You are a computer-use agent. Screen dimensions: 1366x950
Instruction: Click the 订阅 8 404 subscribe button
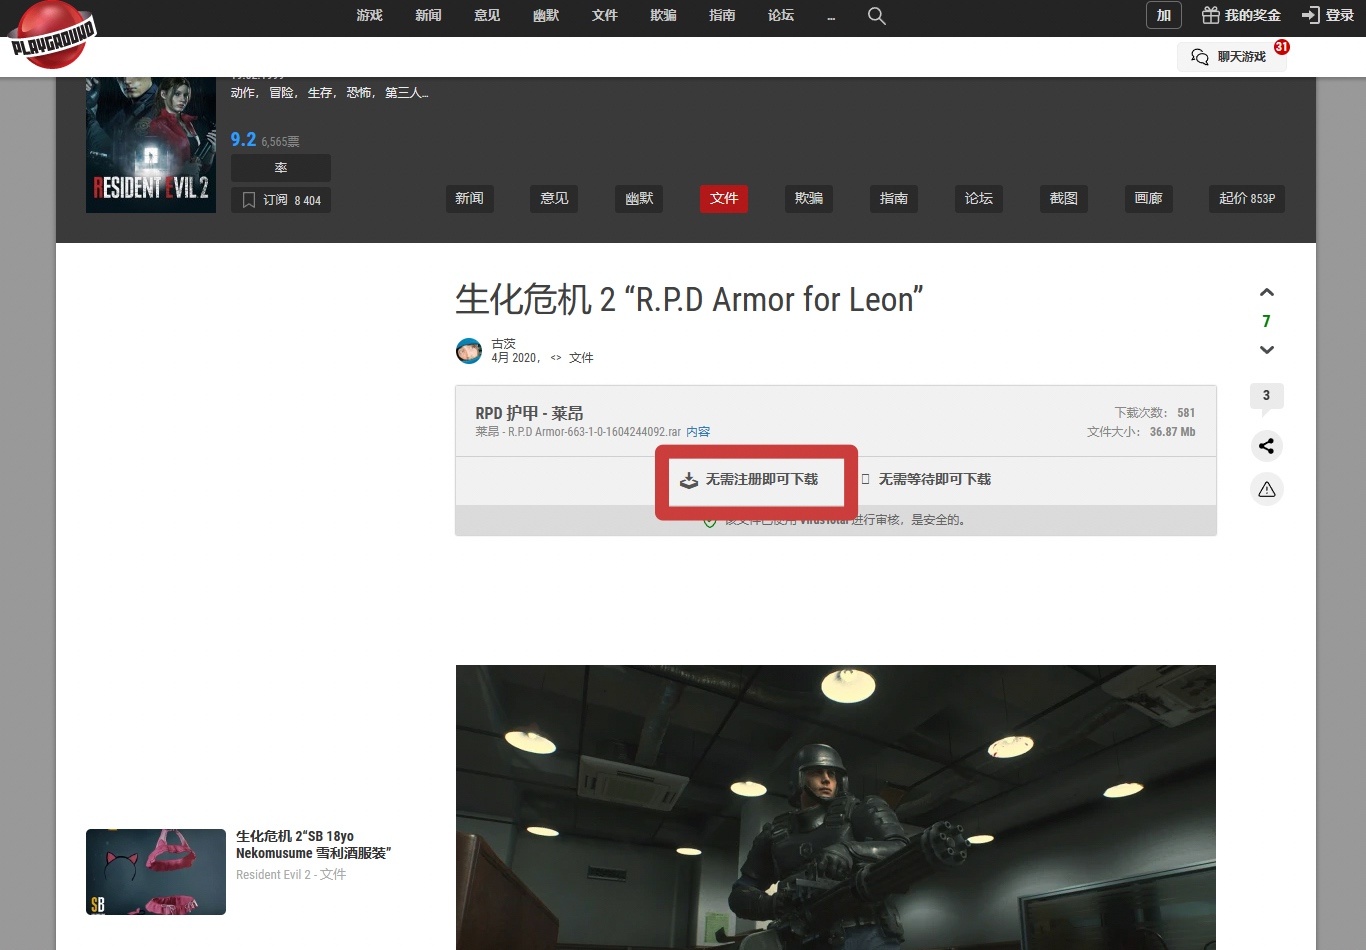[281, 200]
